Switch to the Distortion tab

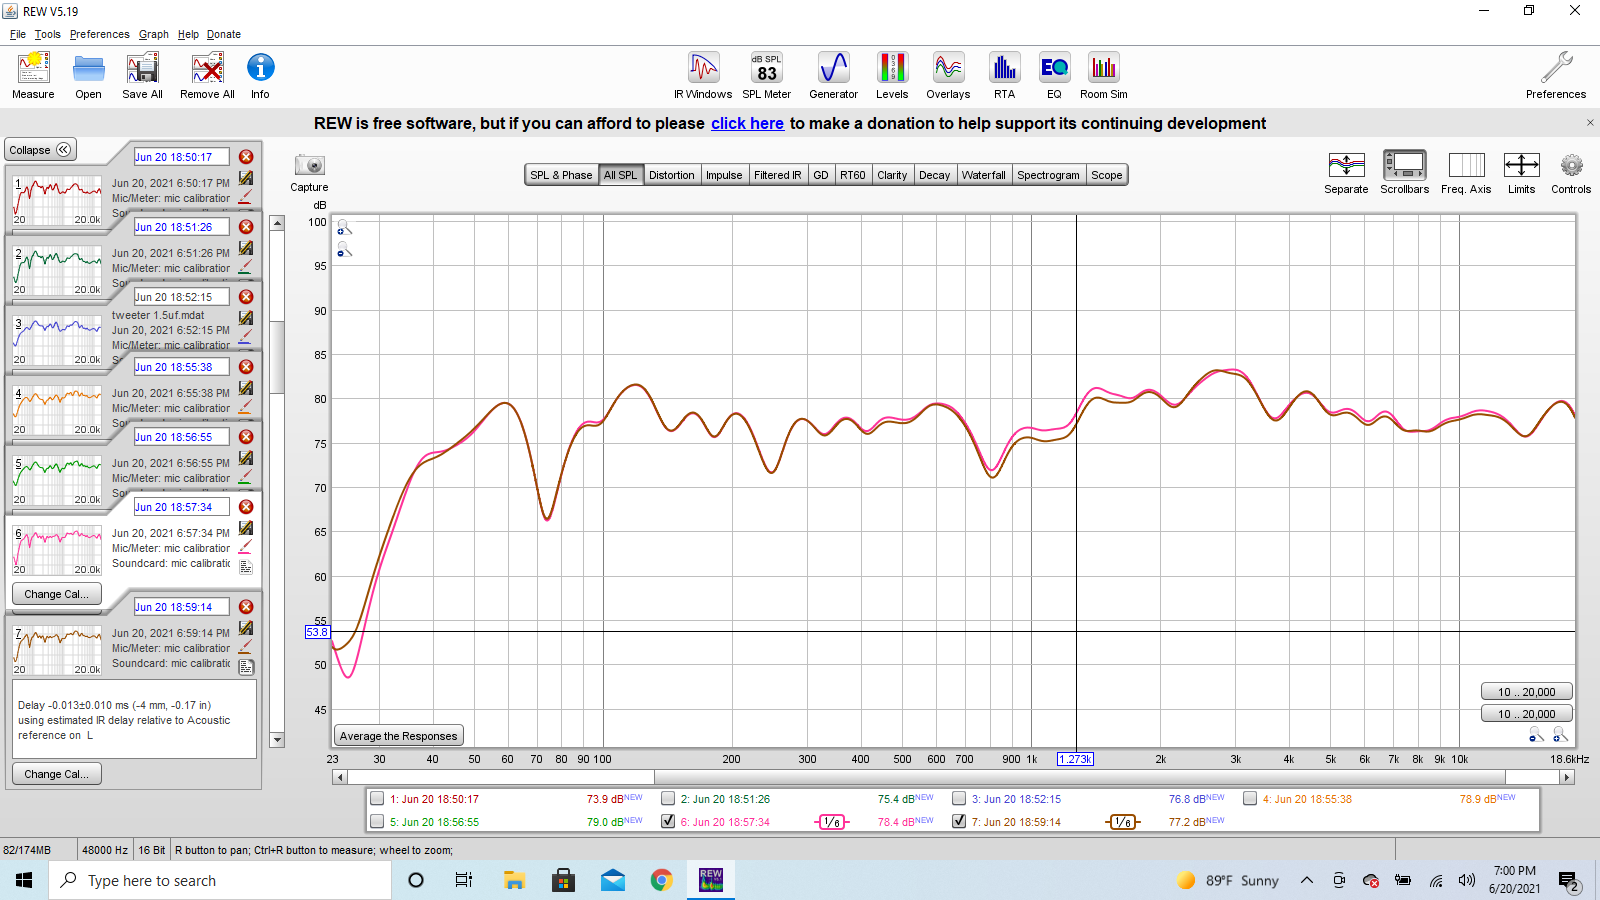671,175
